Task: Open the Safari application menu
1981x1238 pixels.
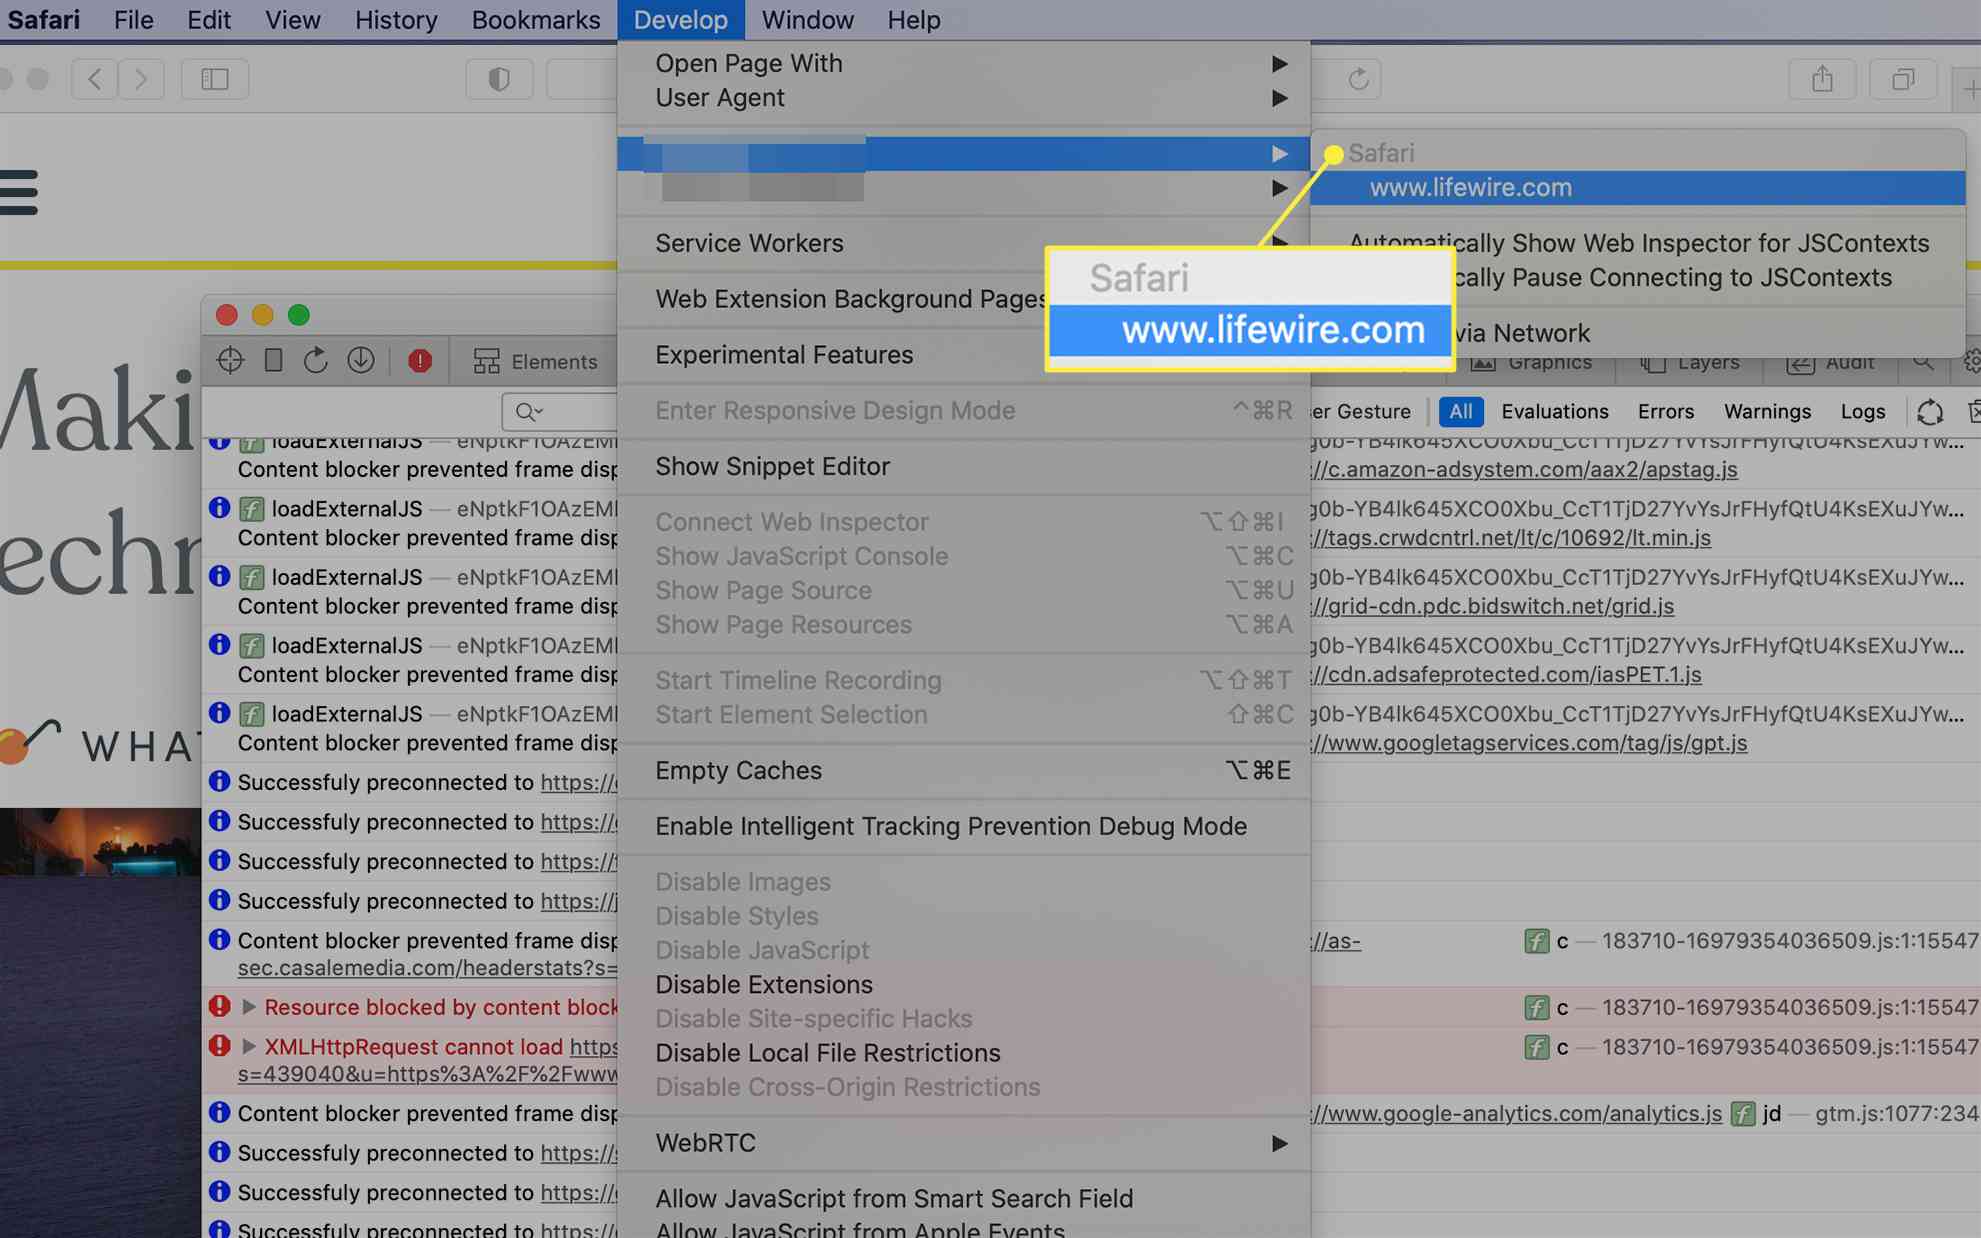Action: [44, 20]
